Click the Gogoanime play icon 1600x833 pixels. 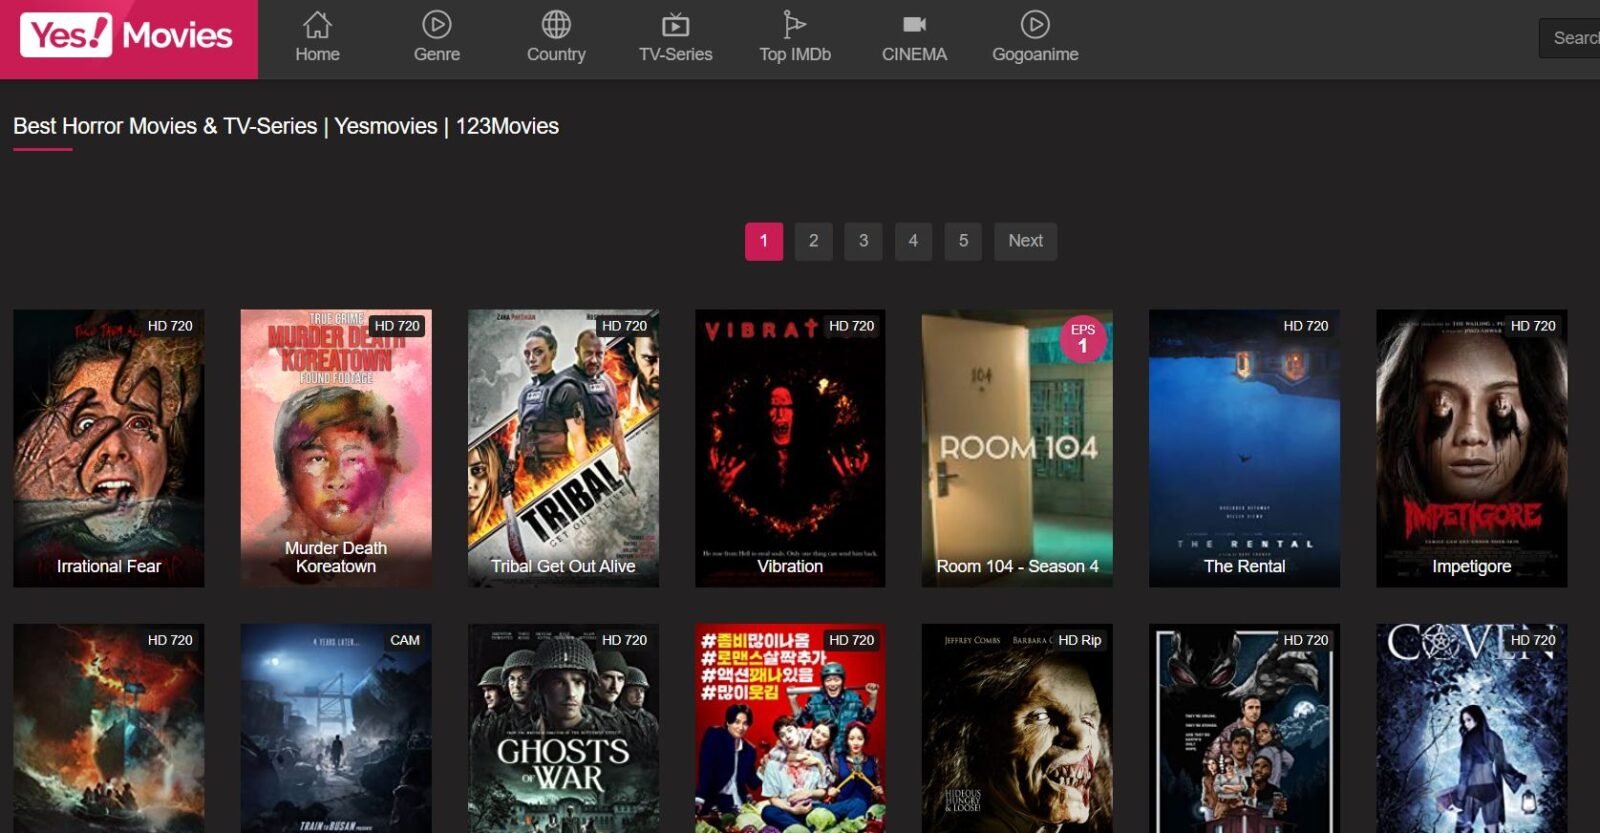click(x=1035, y=25)
